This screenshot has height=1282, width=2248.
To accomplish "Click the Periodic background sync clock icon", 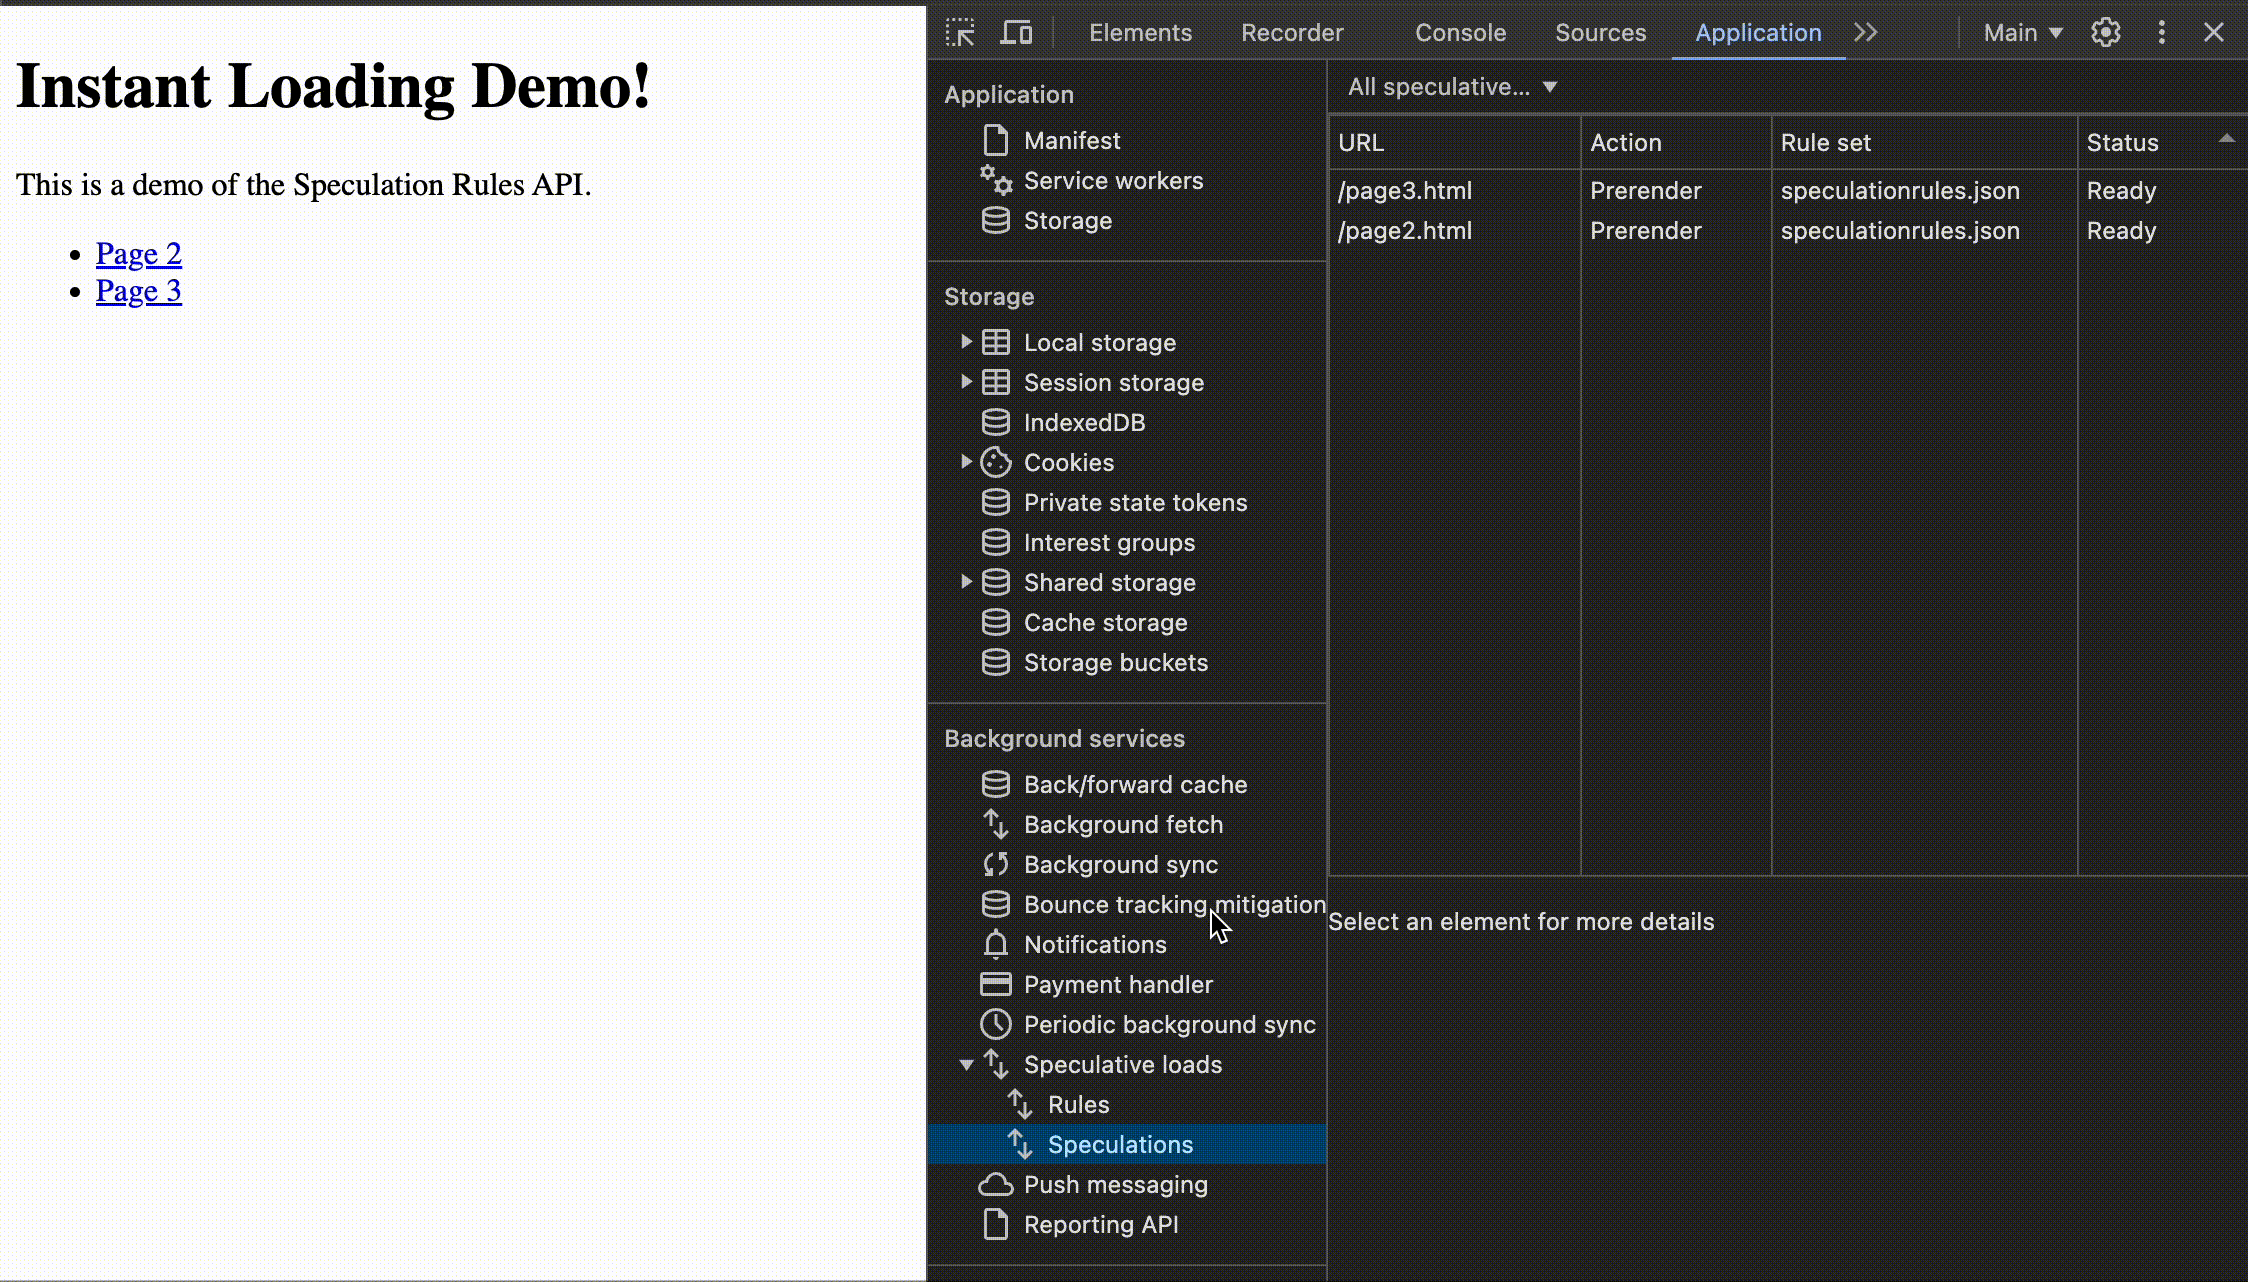I will (x=995, y=1024).
